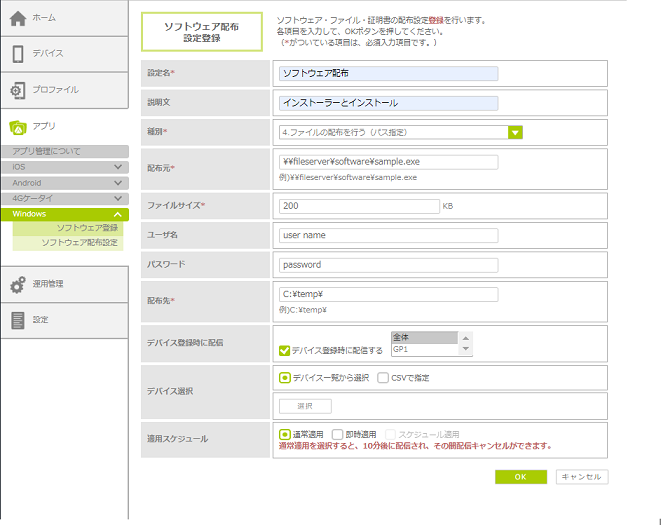Select the 即時適用 schedule option
Image resolution: width=661 pixels, height=525 pixels.
click(x=337, y=435)
